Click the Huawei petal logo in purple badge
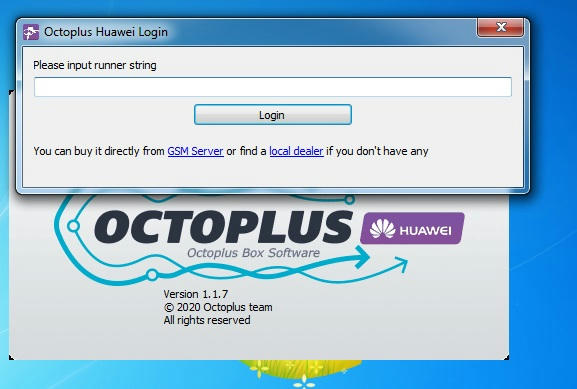Viewport: 577px width, 389px height. 382,229
